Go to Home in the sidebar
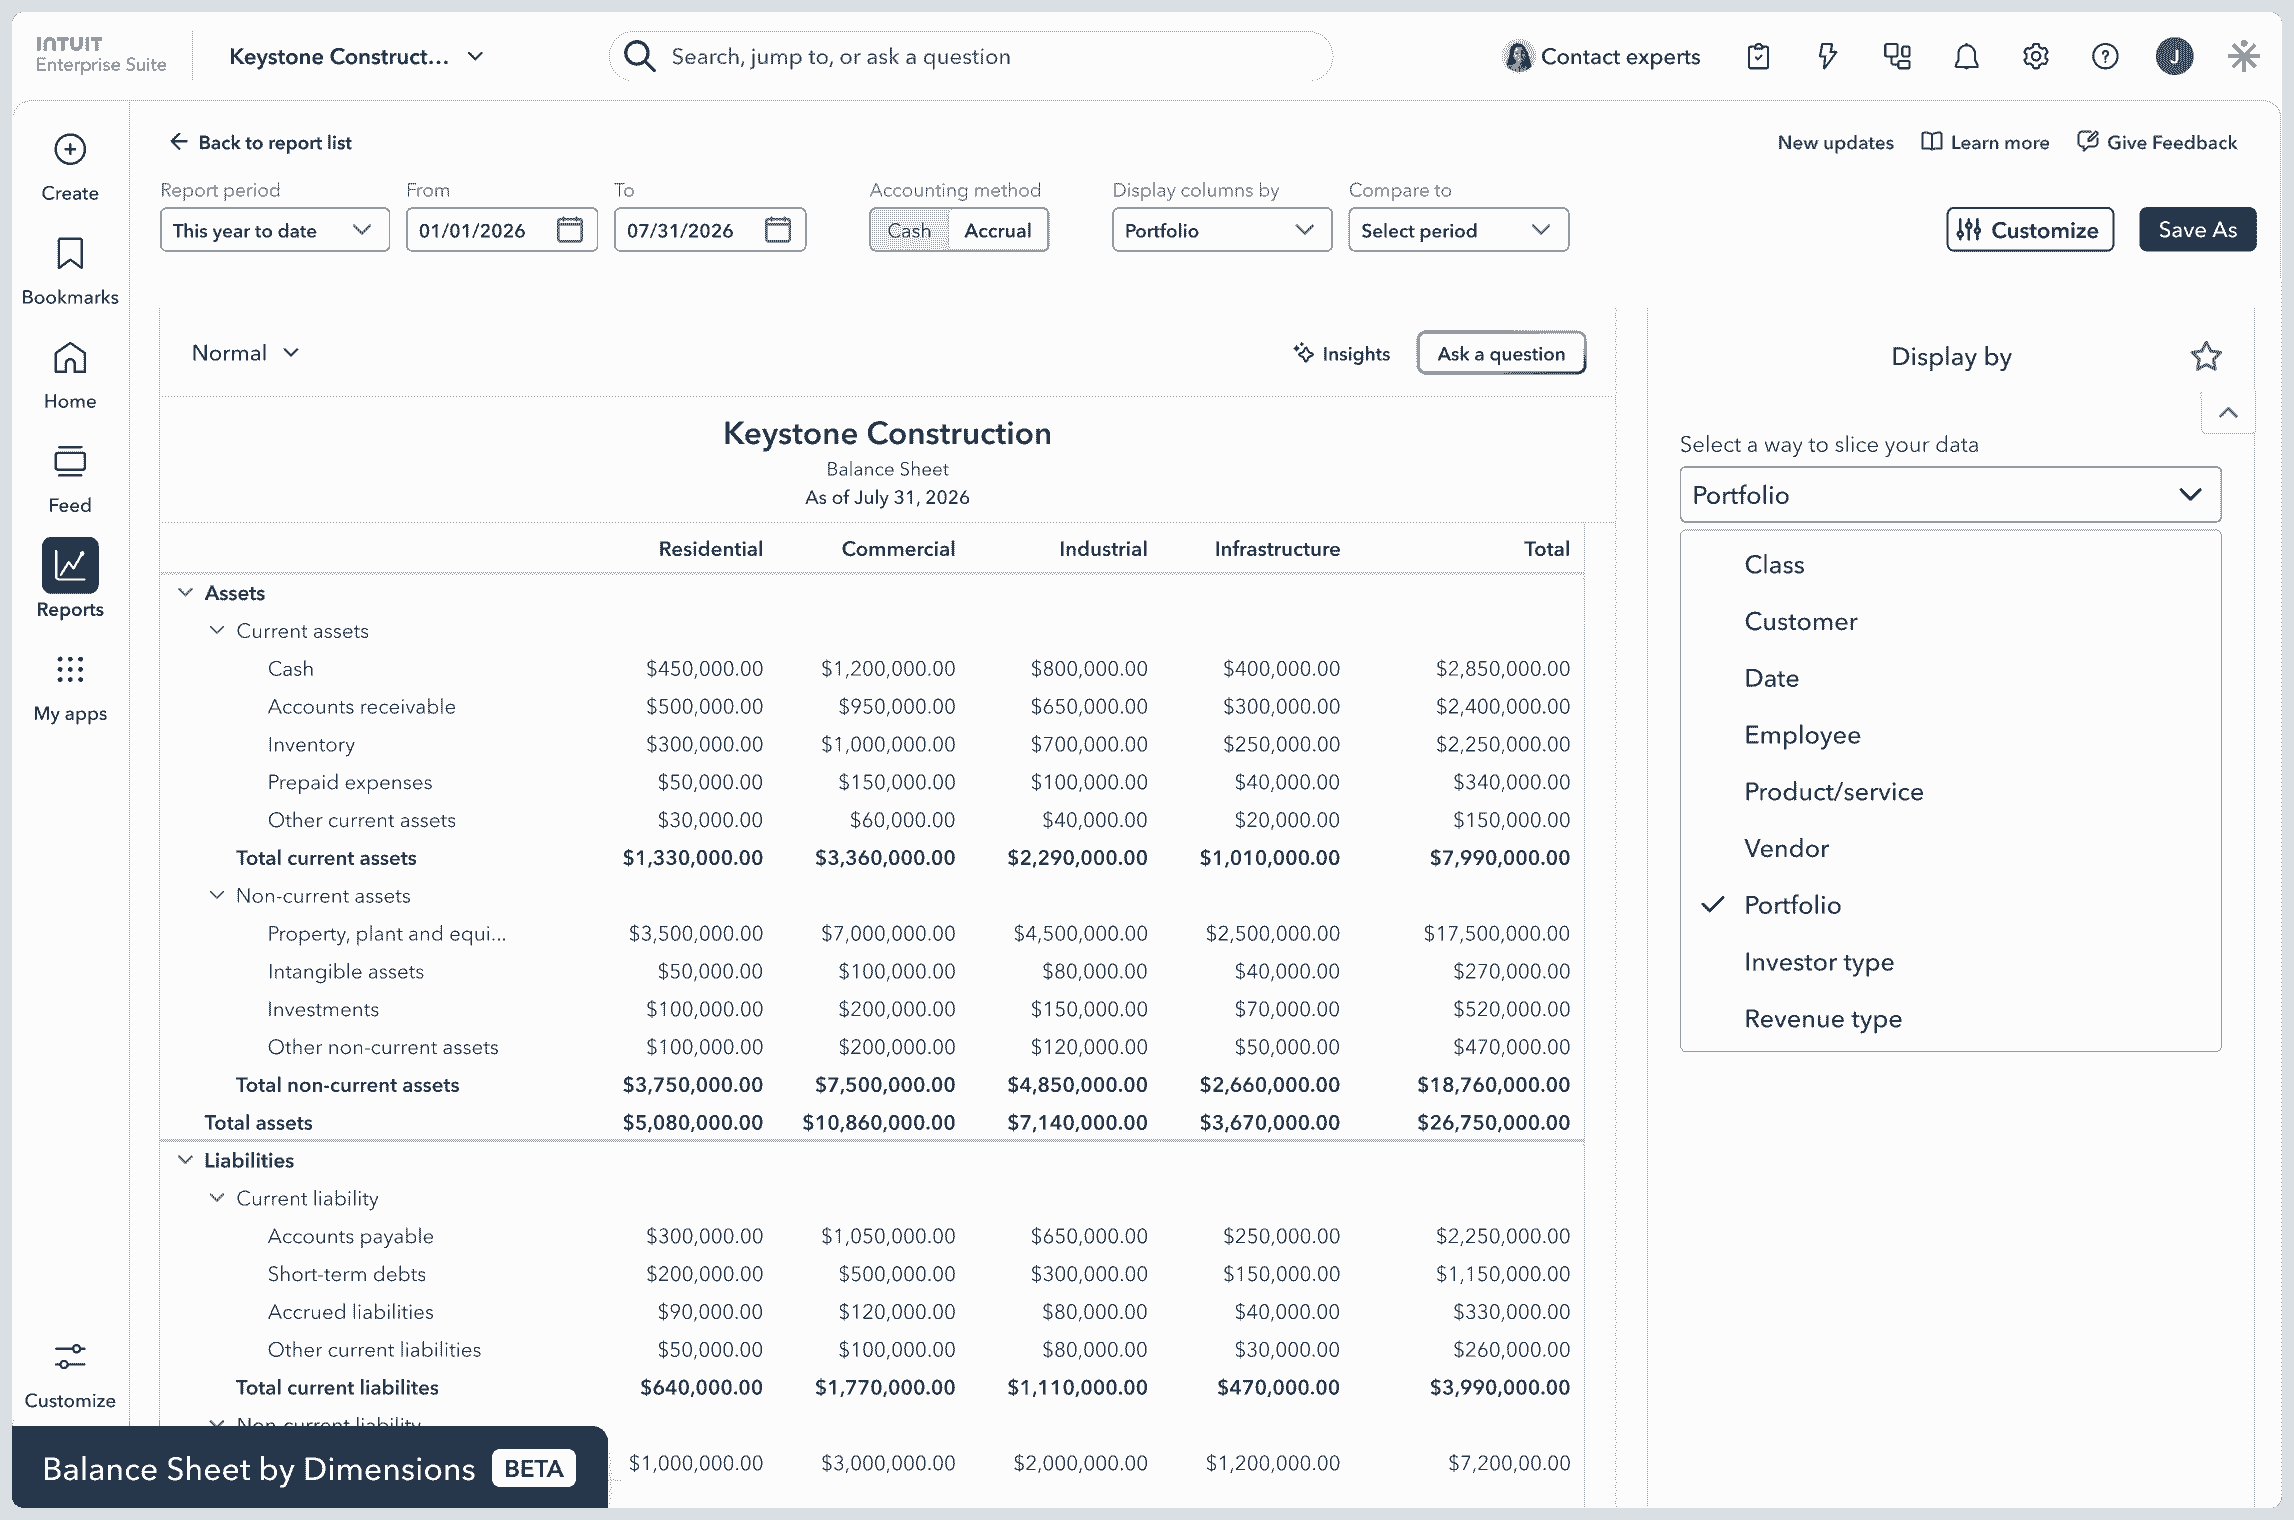Screen dimensions: 2294x1520 tap(69, 375)
